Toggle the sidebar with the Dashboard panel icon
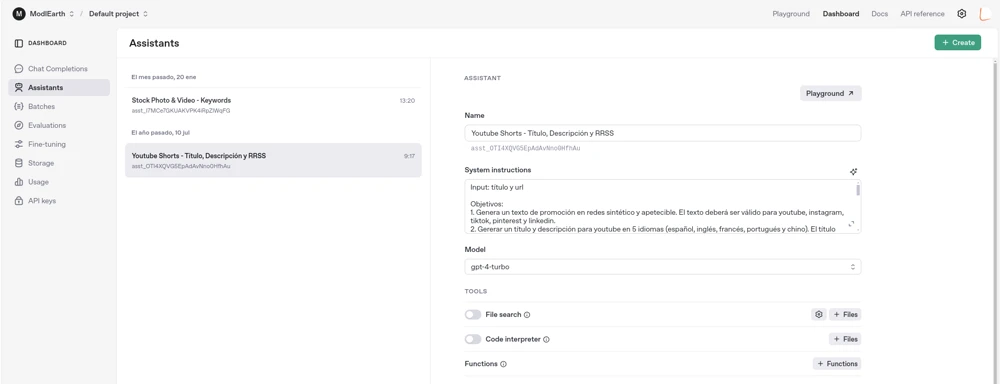The height and width of the screenshot is (384, 1000). click(x=18, y=43)
